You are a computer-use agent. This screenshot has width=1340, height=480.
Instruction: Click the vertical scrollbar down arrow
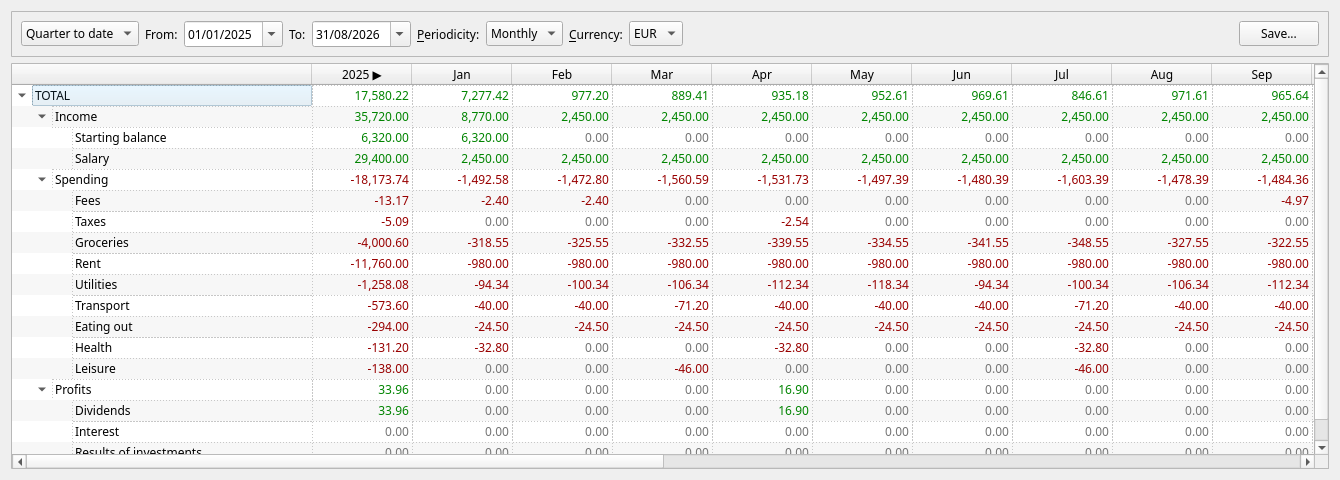click(x=1320, y=448)
